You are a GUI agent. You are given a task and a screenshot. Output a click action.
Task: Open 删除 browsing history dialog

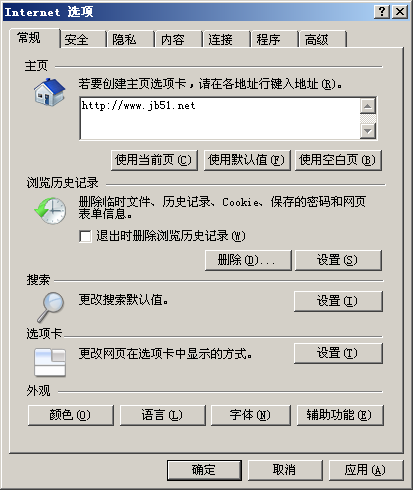point(248,260)
